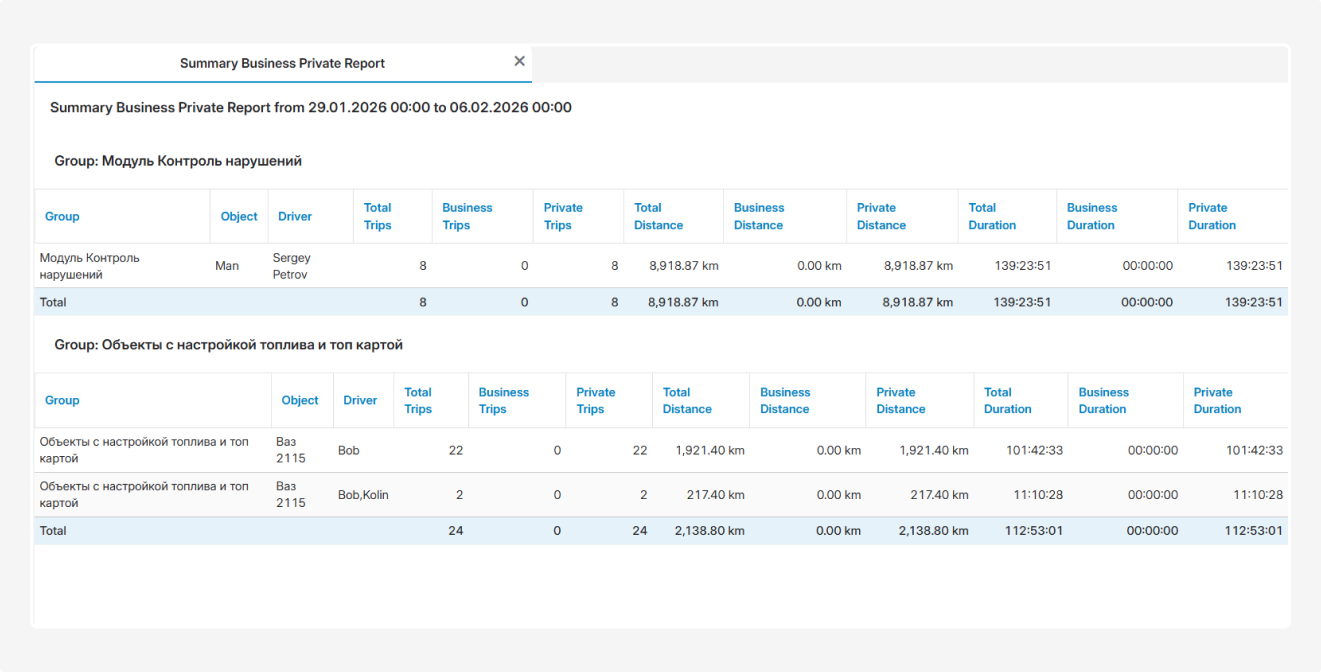Click Private Duration header in first table
The image size is (1321, 672).
[x=1212, y=216]
